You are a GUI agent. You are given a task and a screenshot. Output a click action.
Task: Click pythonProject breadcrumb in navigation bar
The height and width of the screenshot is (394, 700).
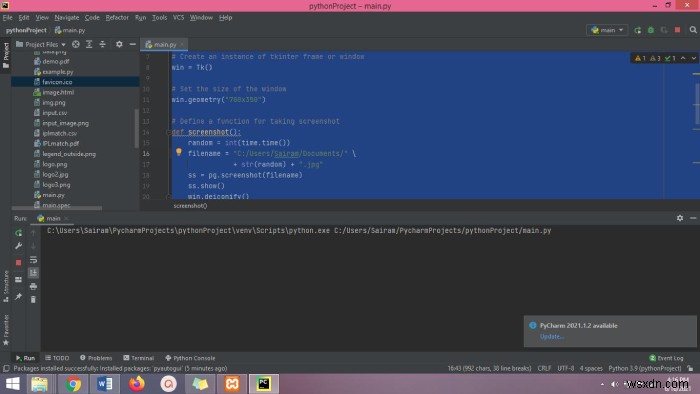[26, 30]
